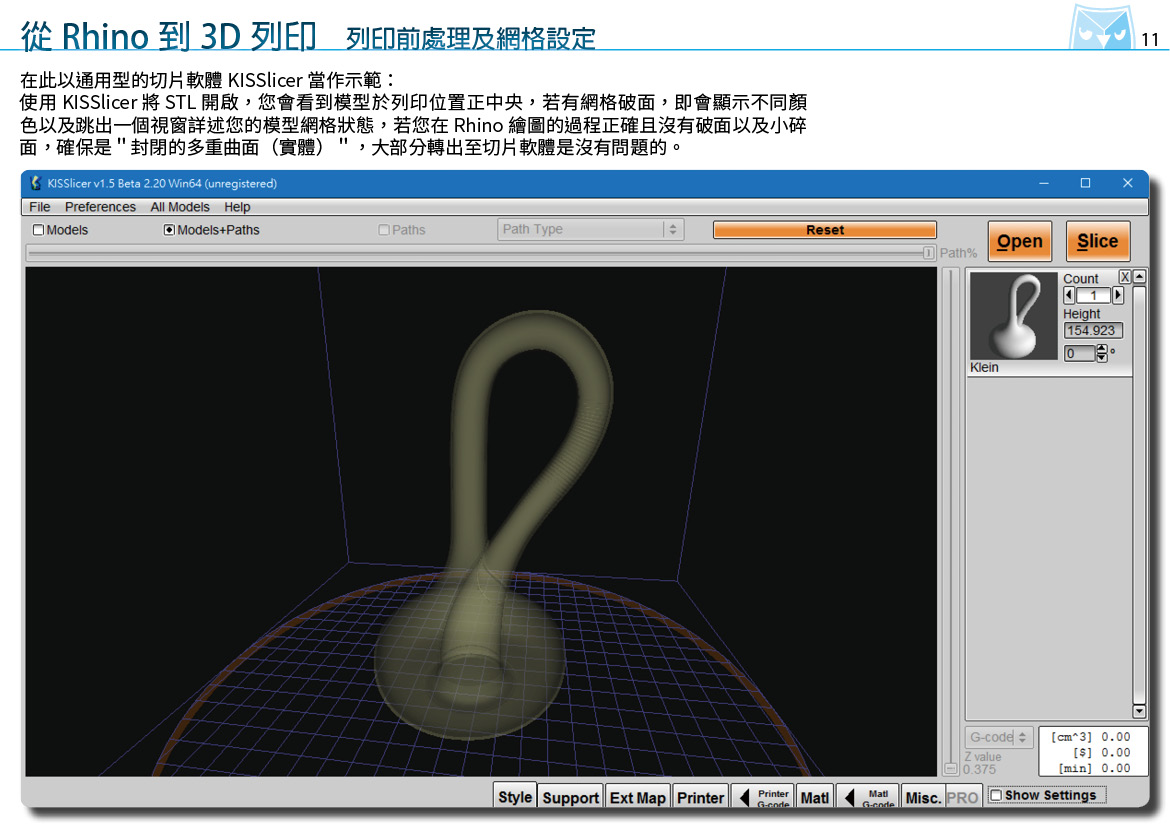Click the owl logo beside page number 11
Screen dimensions: 1170x827
point(1101,28)
